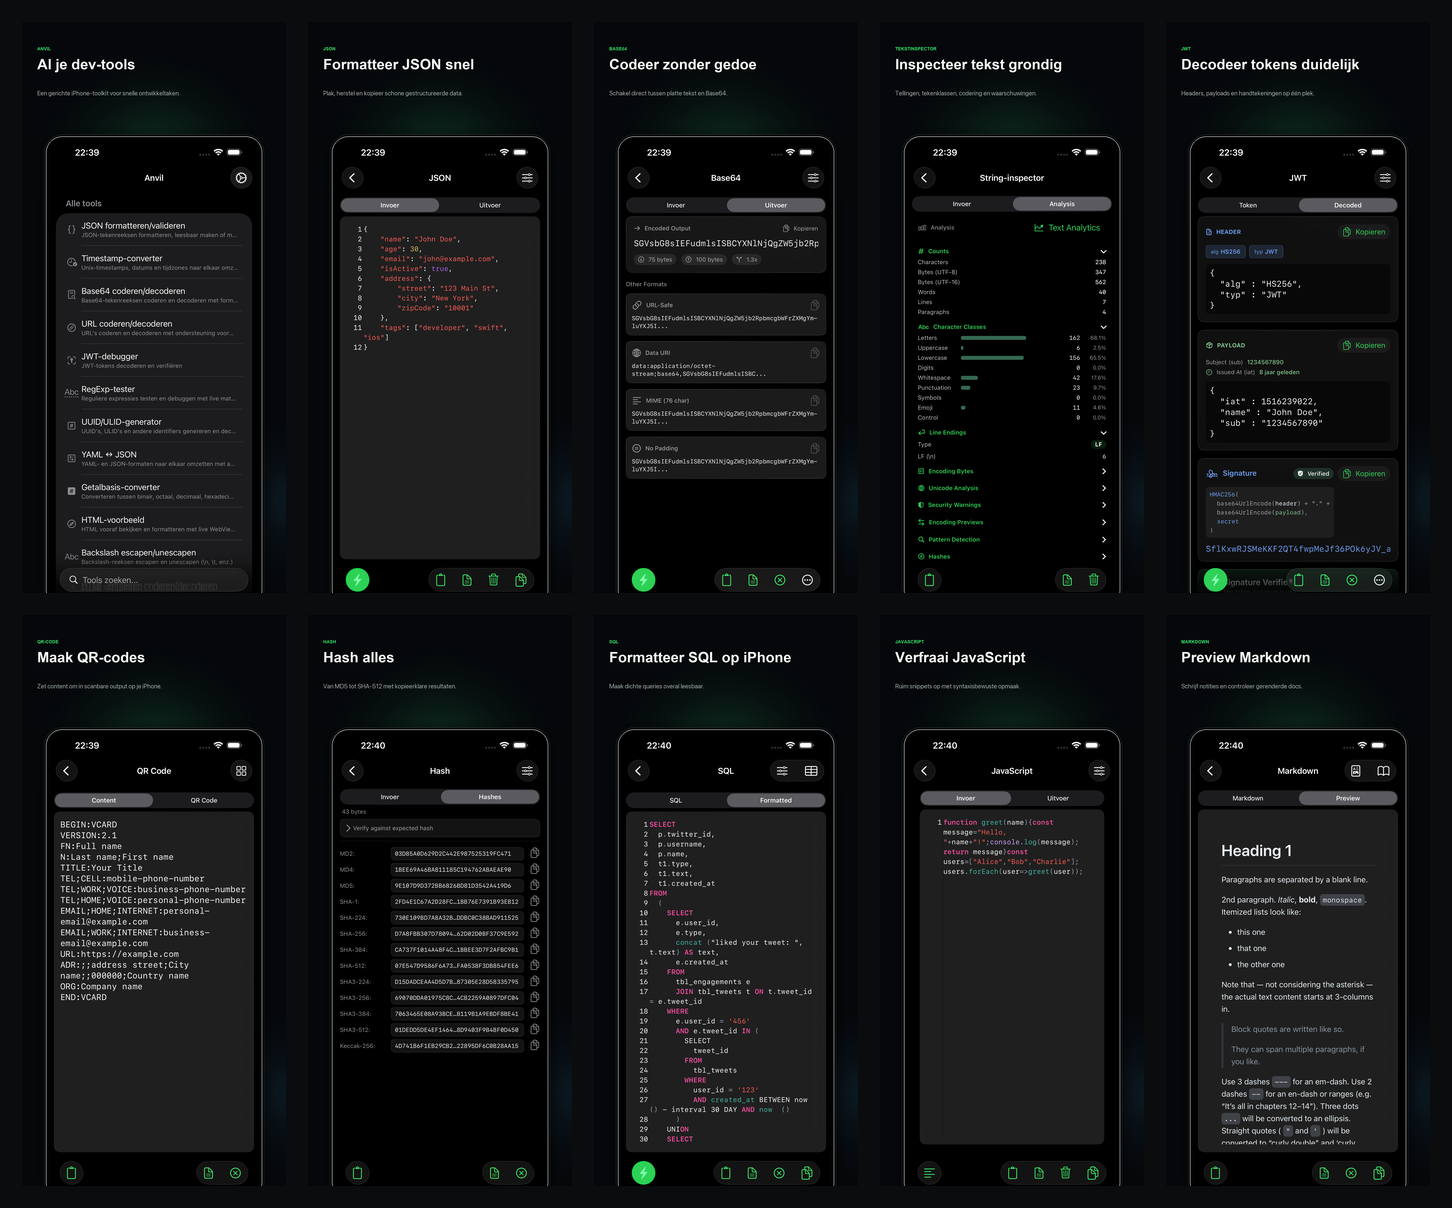Tap grid icon on QR Code screen header
1452x1208 pixels.
tap(241, 771)
